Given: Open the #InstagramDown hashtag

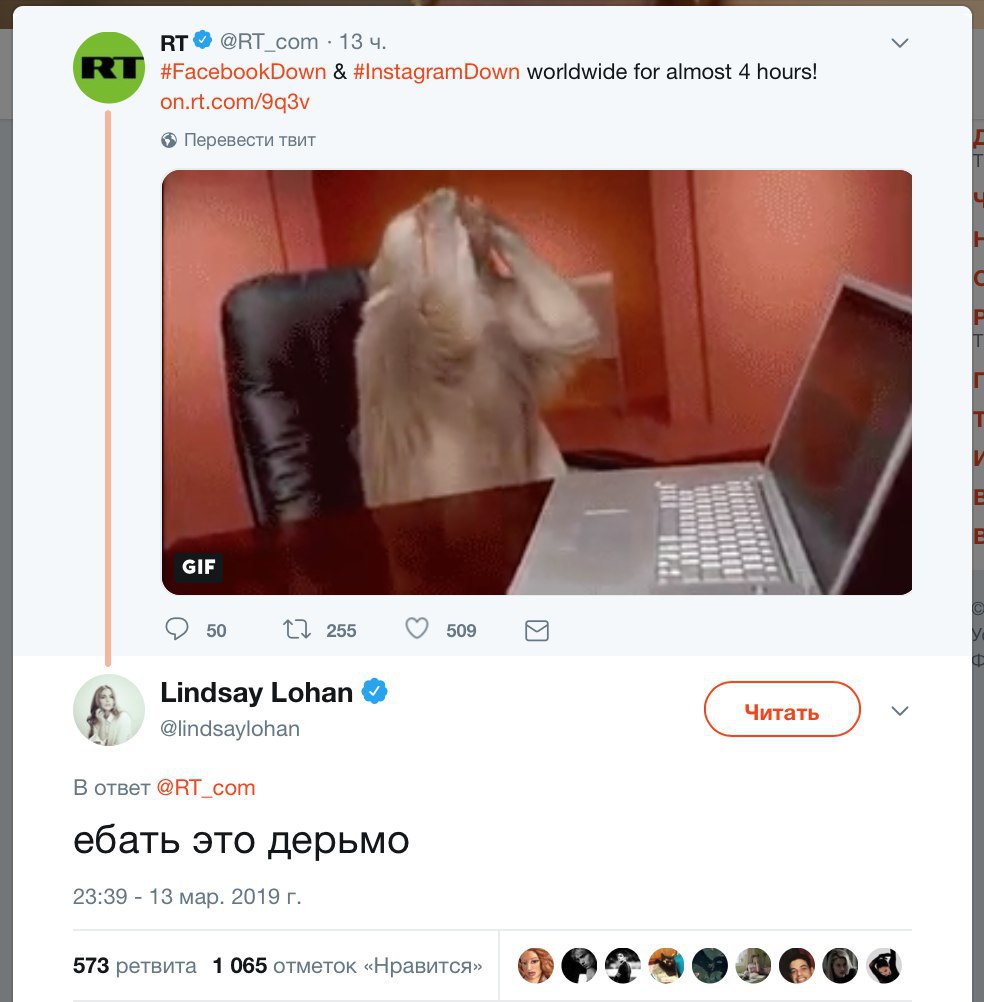Looking at the screenshot, I should coord(436,72).
